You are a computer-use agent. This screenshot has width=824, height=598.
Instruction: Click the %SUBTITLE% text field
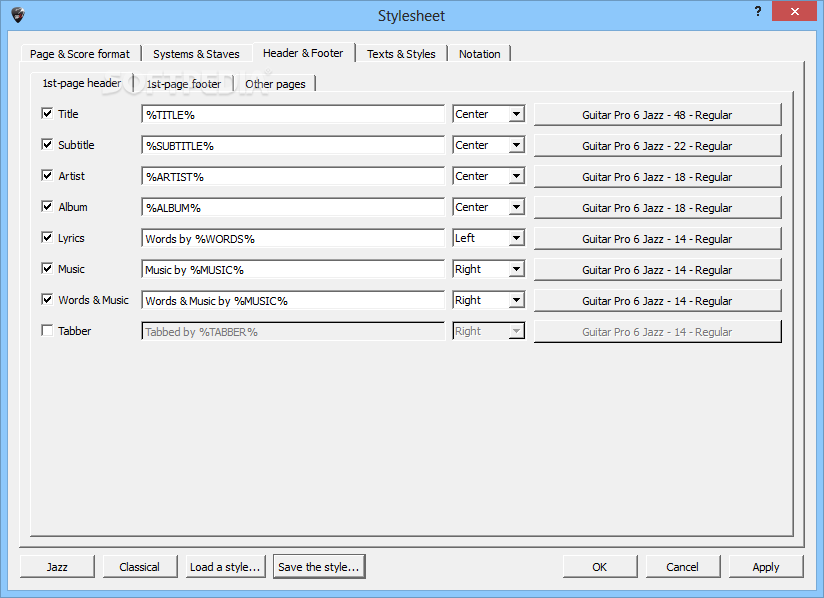click(x=293, y=145)
